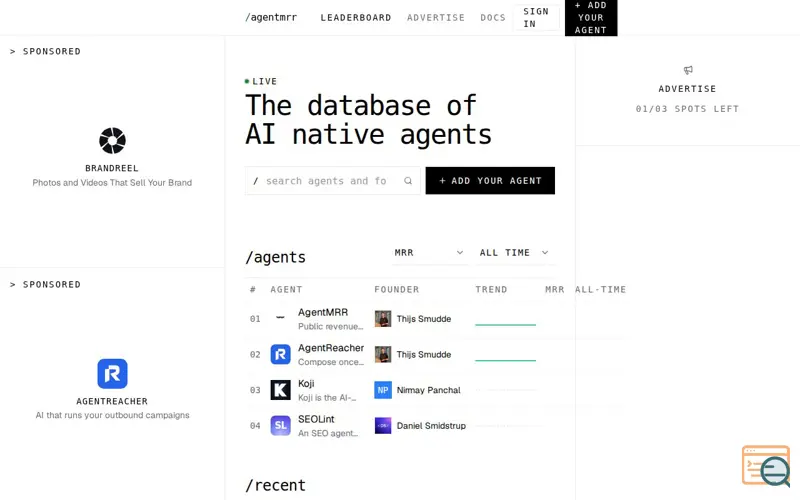This screenshot has height=500, width=800.
Task: Click Daniel Smidstrup avatar icon
Action: pos(383,426)
